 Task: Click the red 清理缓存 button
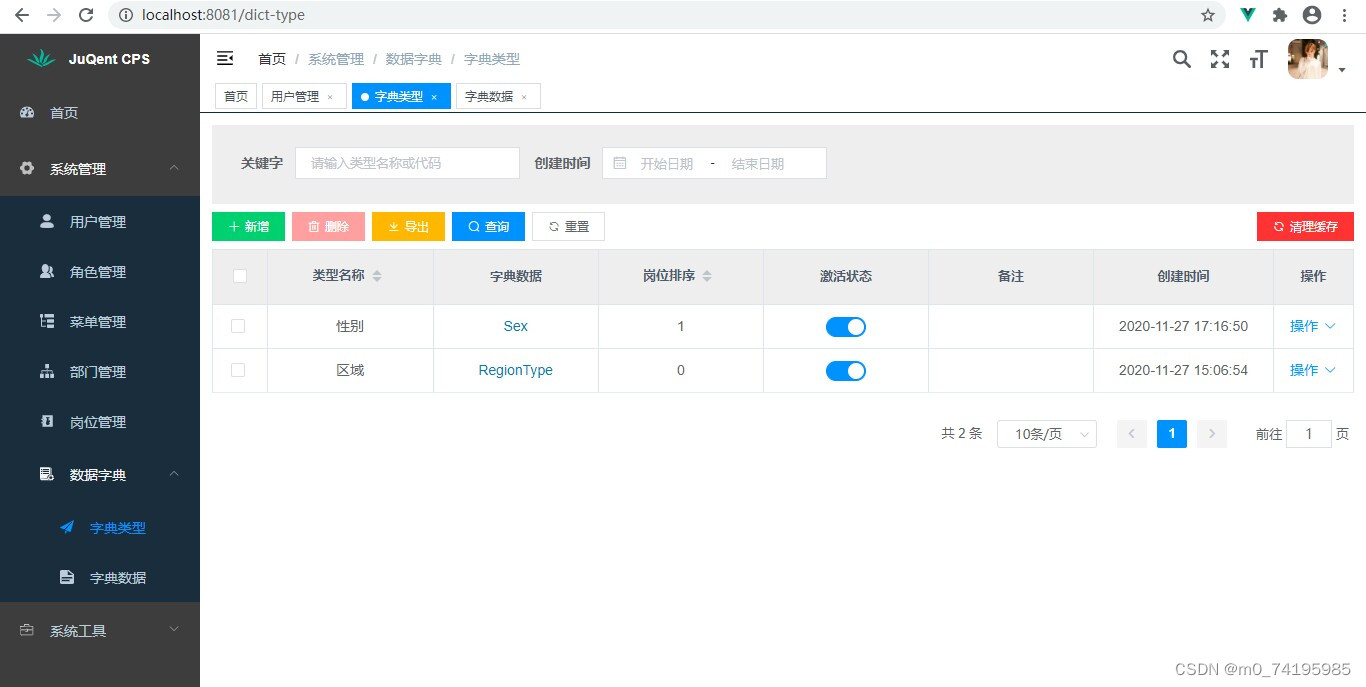tap(1305, 227)
